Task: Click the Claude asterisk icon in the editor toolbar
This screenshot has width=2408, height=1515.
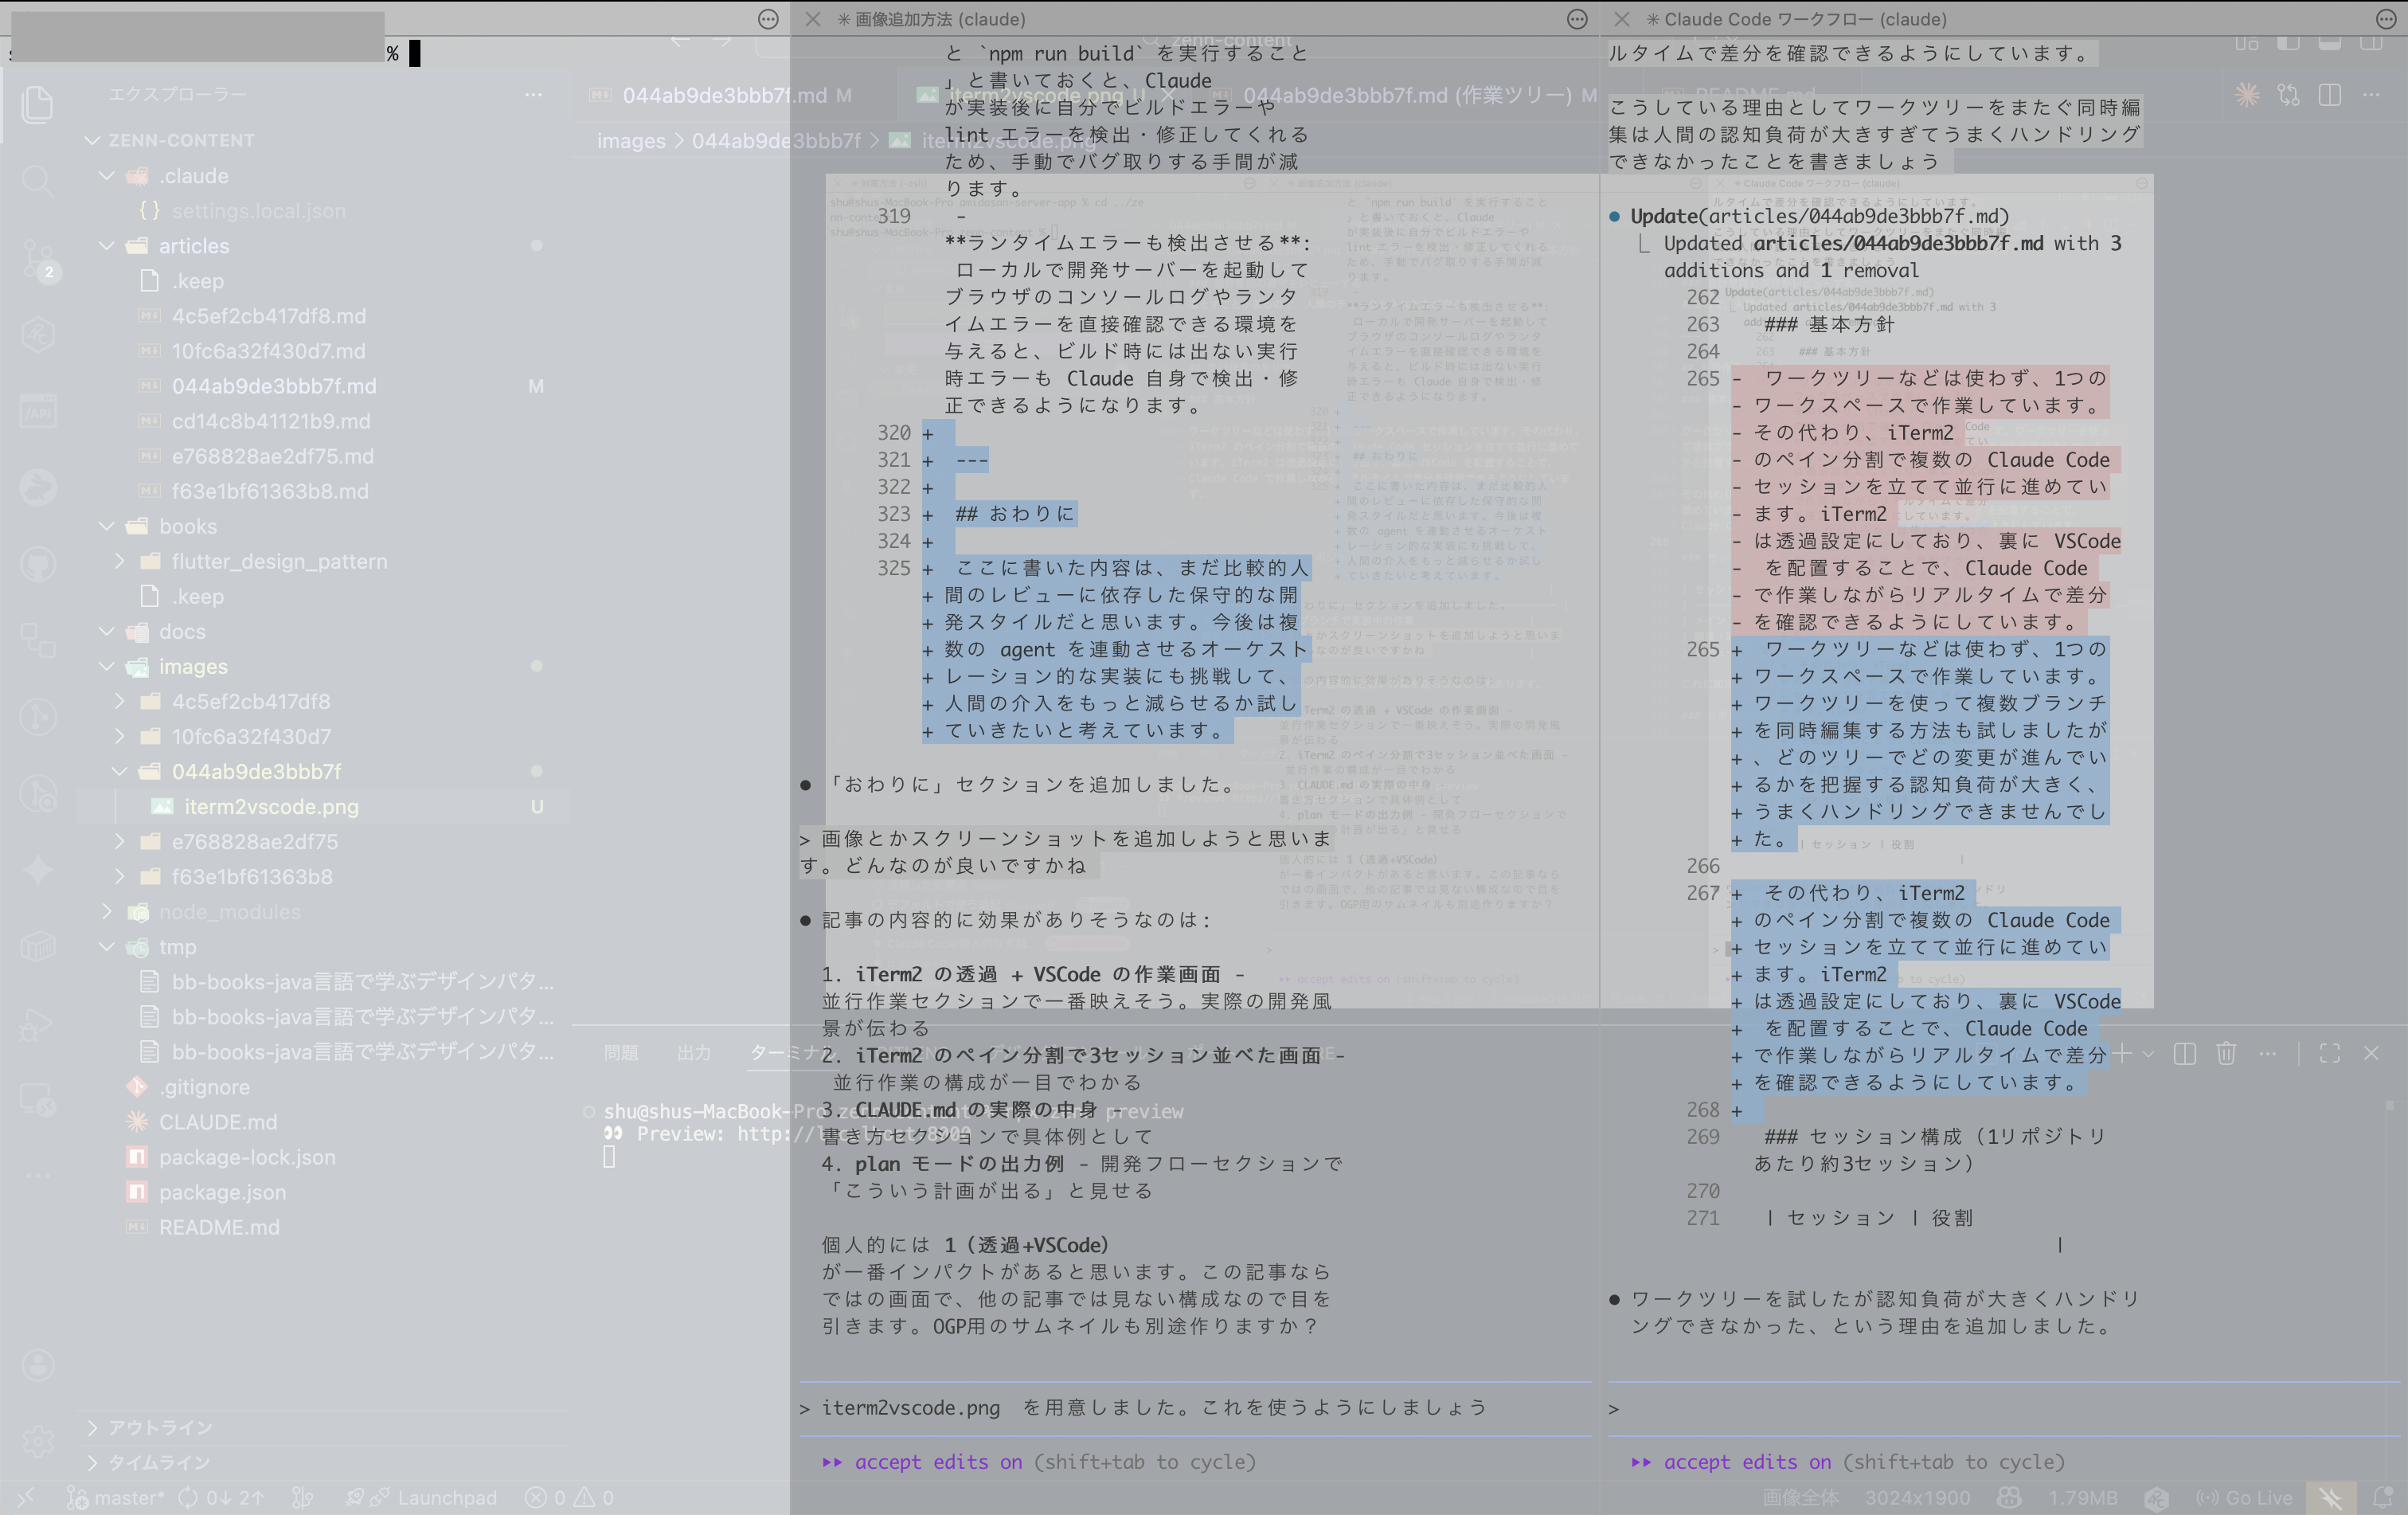Action: (x=2247, y=95)
